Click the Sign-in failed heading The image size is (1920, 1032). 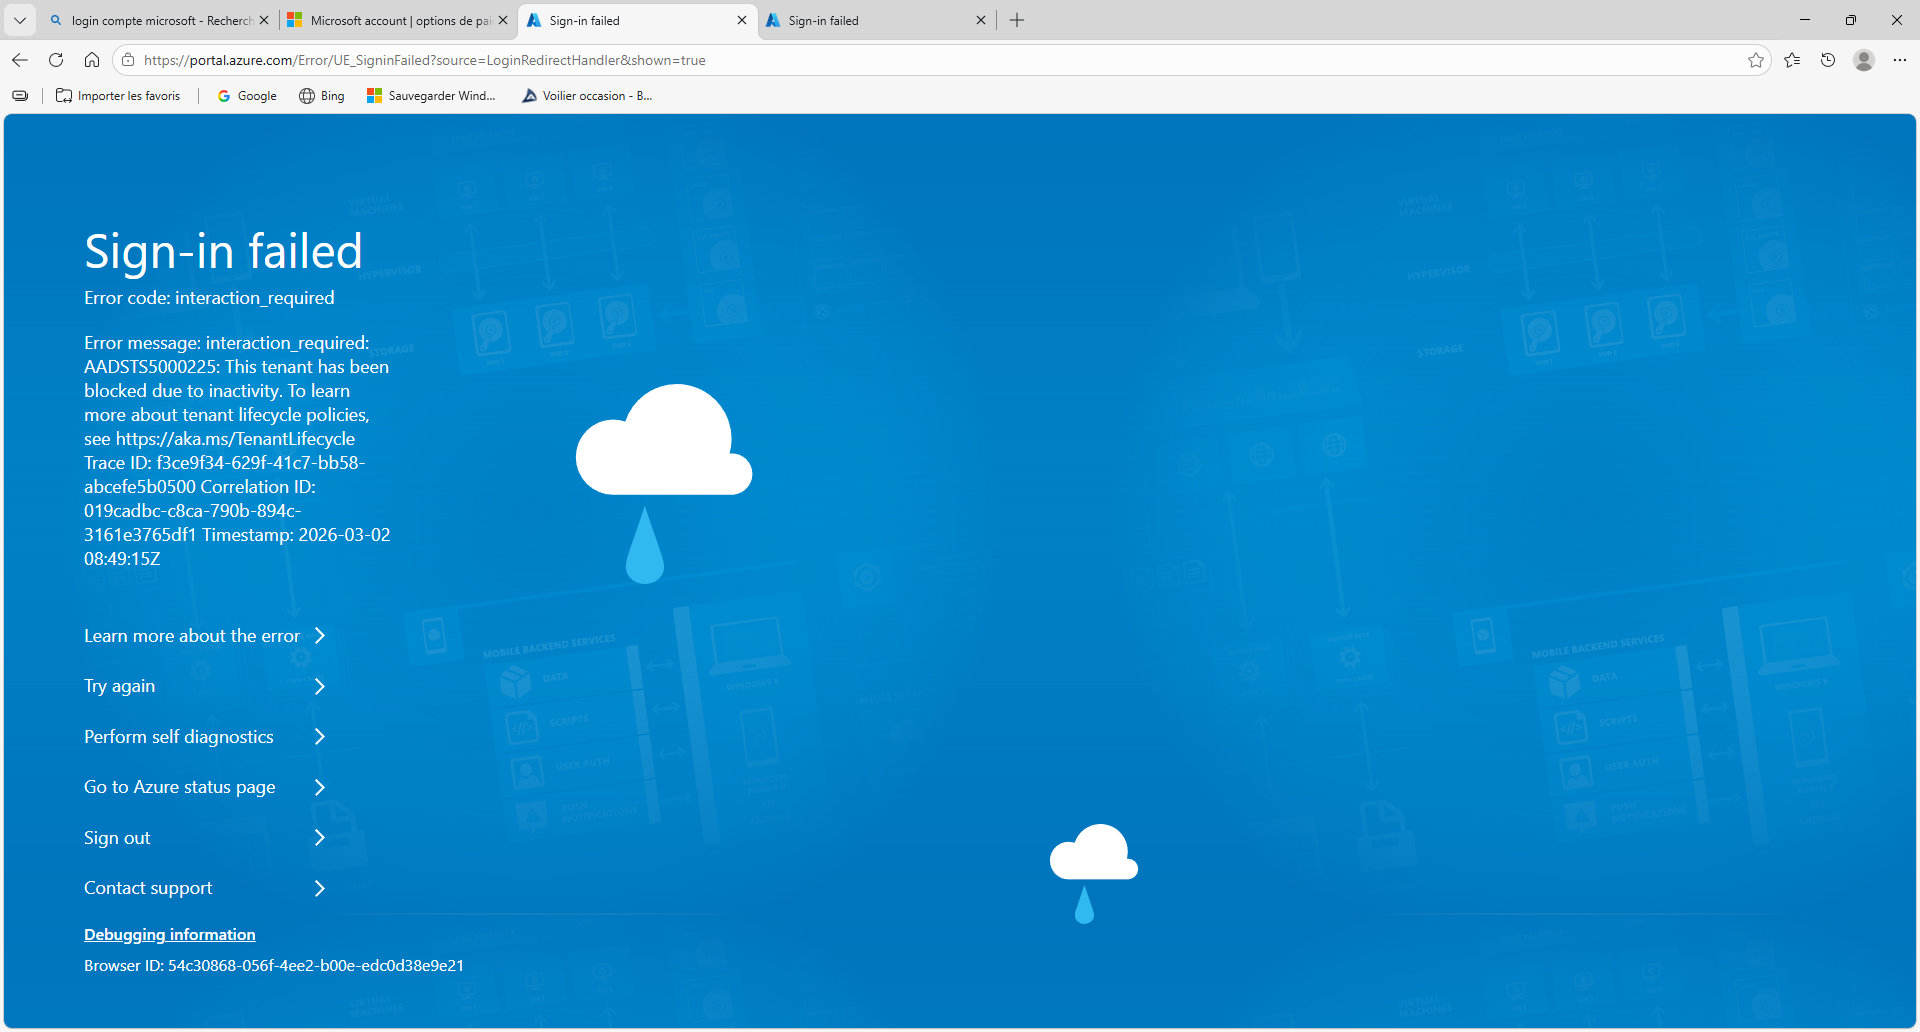point(223,251)
